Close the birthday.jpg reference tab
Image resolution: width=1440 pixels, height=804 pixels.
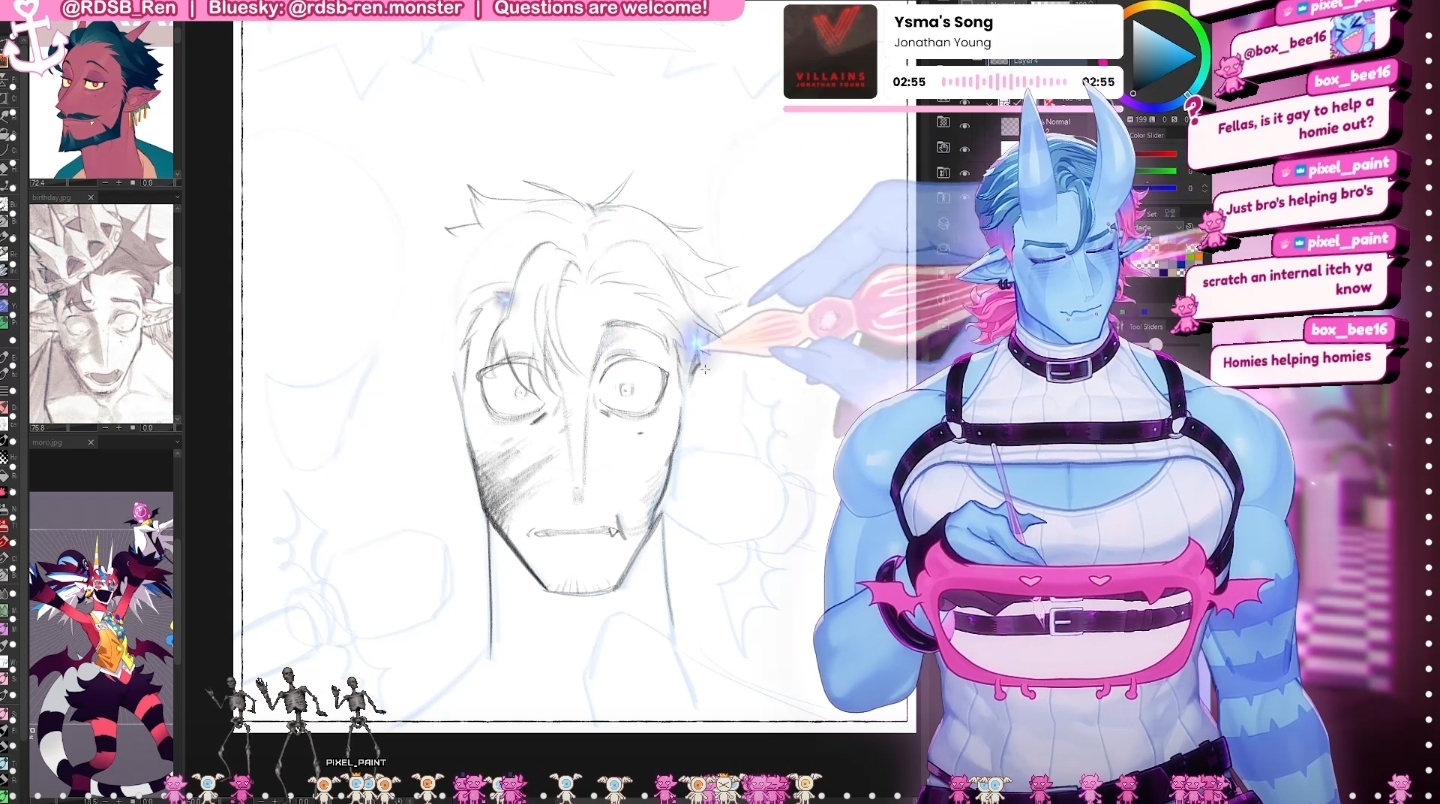(91, 198)
